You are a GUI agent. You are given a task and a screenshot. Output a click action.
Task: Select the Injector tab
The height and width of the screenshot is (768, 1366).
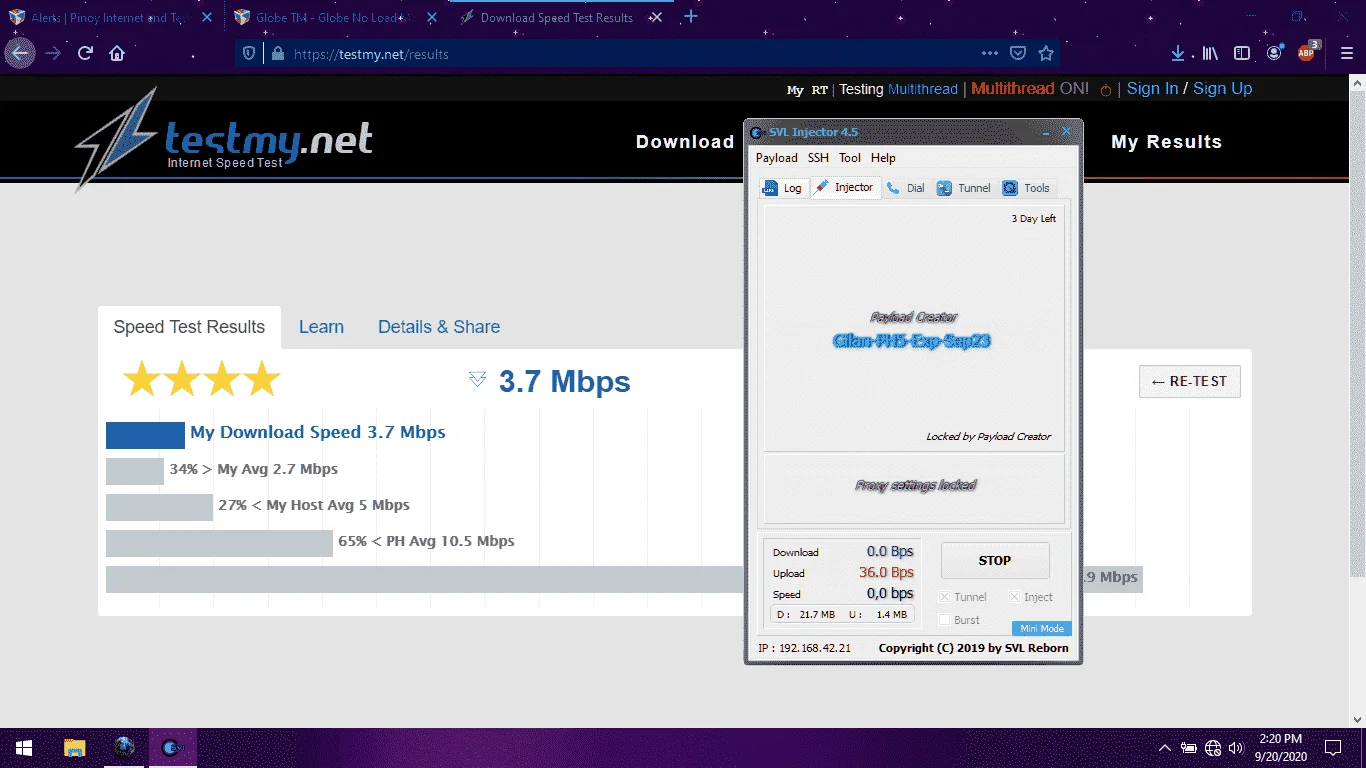845,187
